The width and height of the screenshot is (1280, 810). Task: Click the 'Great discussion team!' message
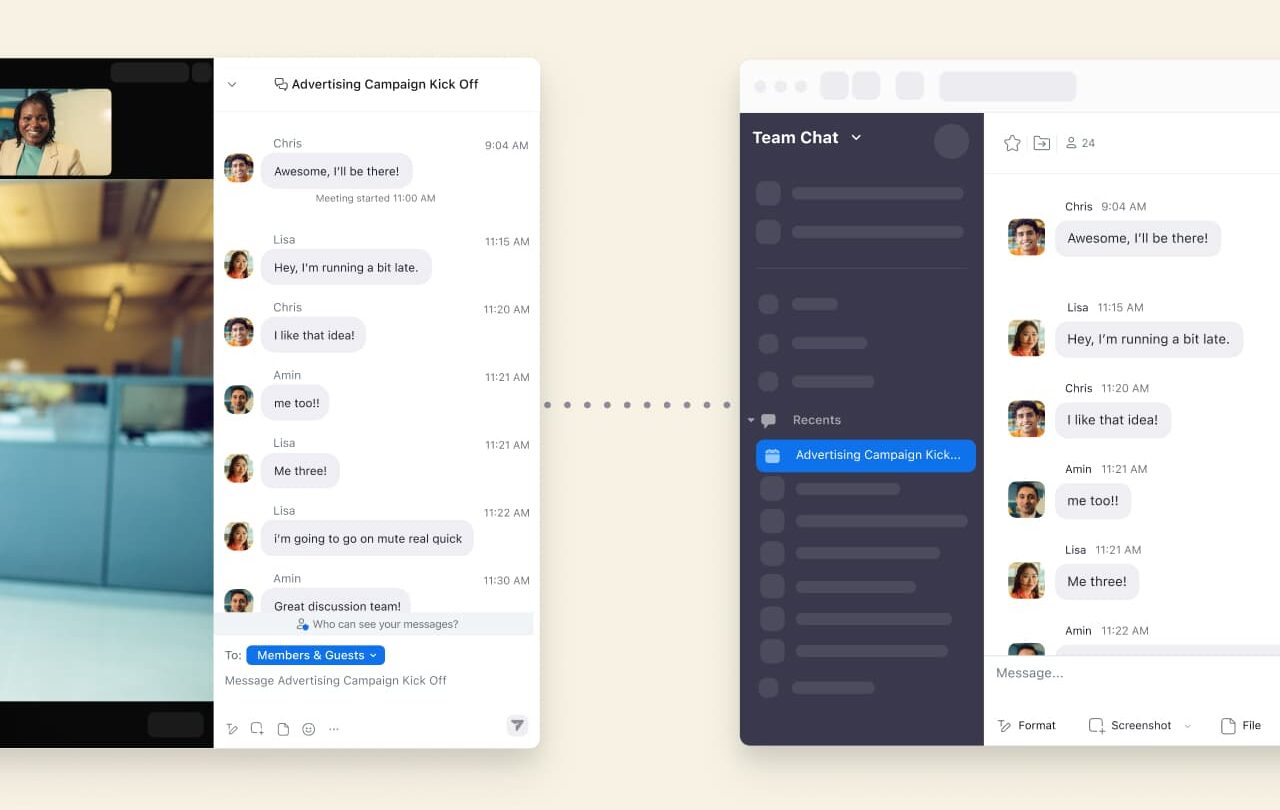[337, 602]
